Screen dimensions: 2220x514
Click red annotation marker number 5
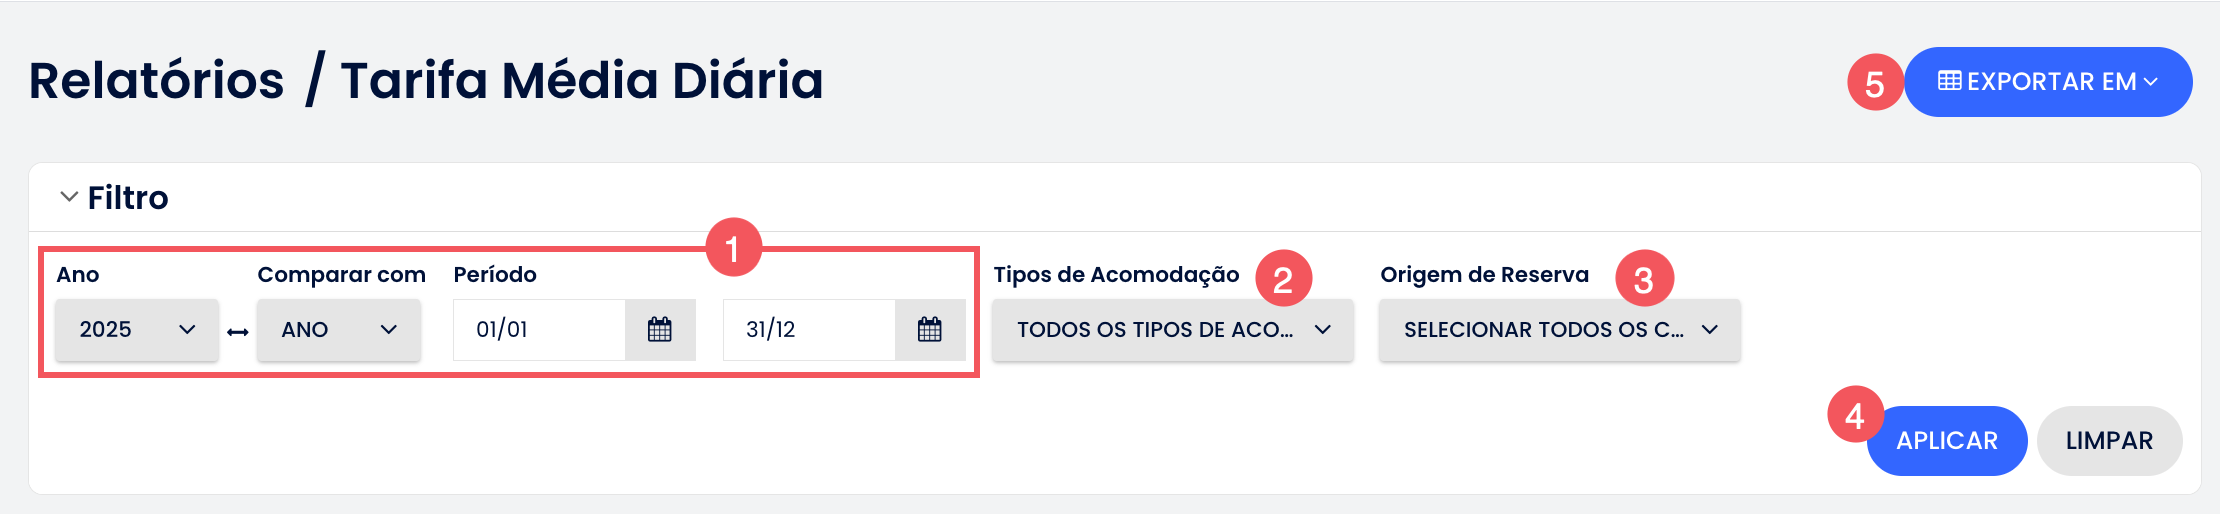[1875, 82]
